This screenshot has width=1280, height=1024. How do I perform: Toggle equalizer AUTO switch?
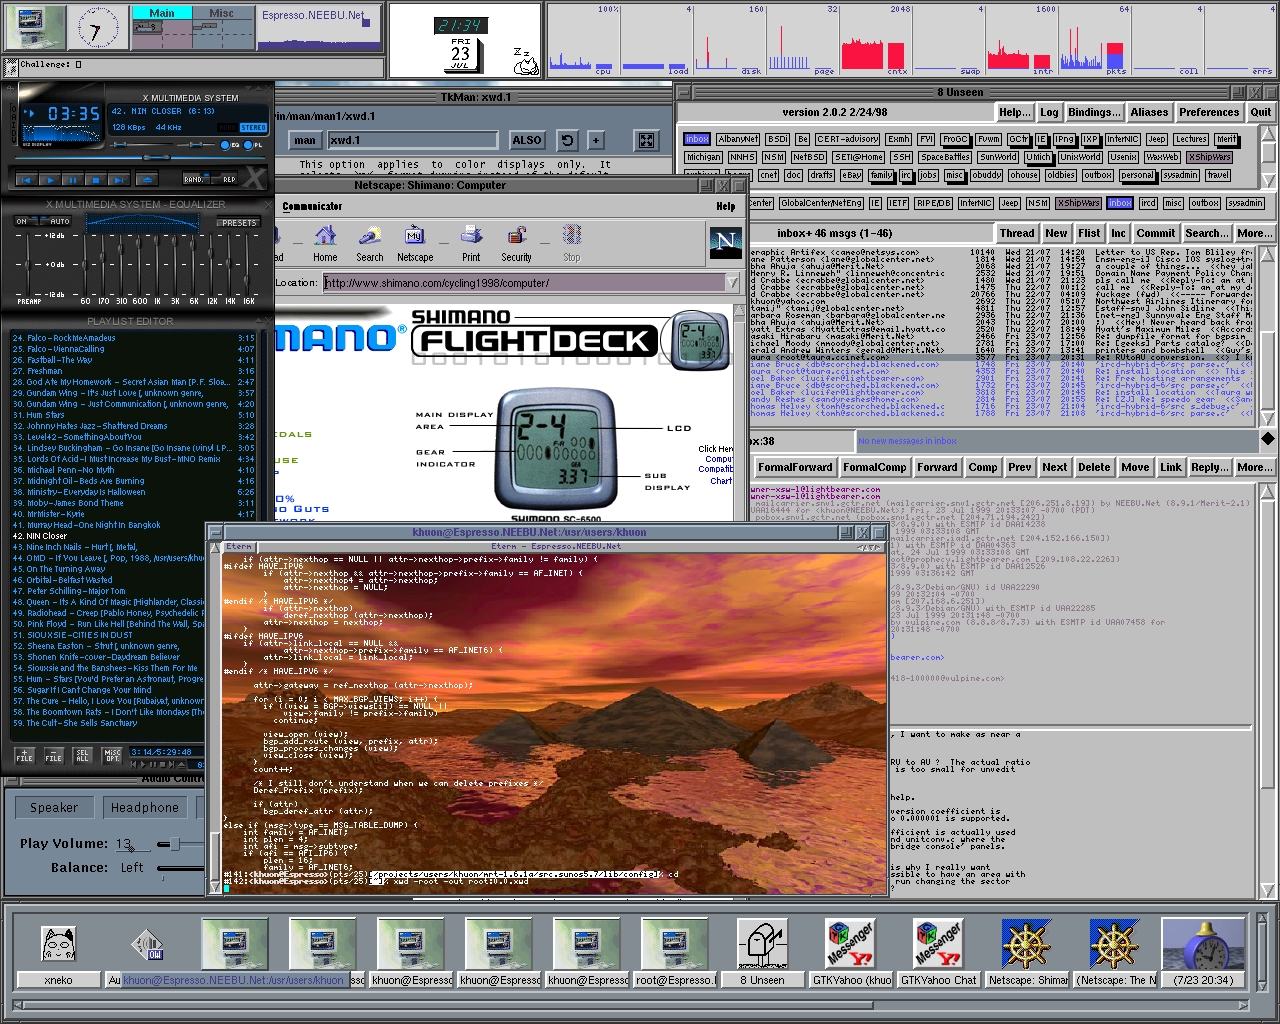click(x=56, y=221)
